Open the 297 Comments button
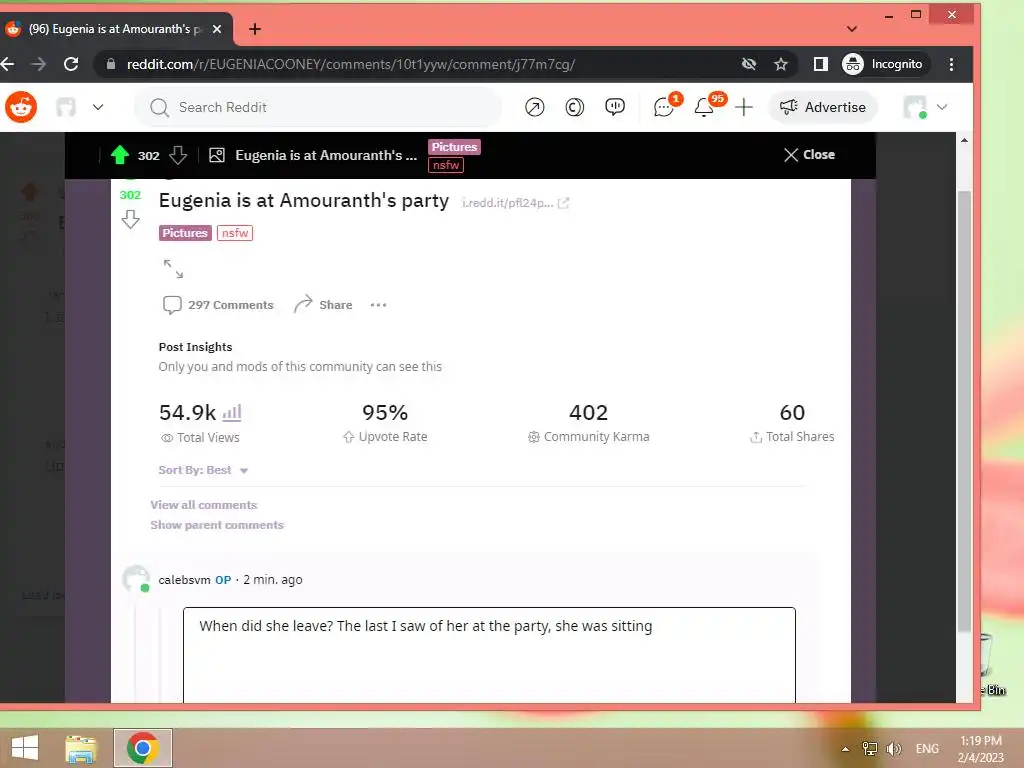The height and width of the screenshot is (768, 1024). pos(218,305)
